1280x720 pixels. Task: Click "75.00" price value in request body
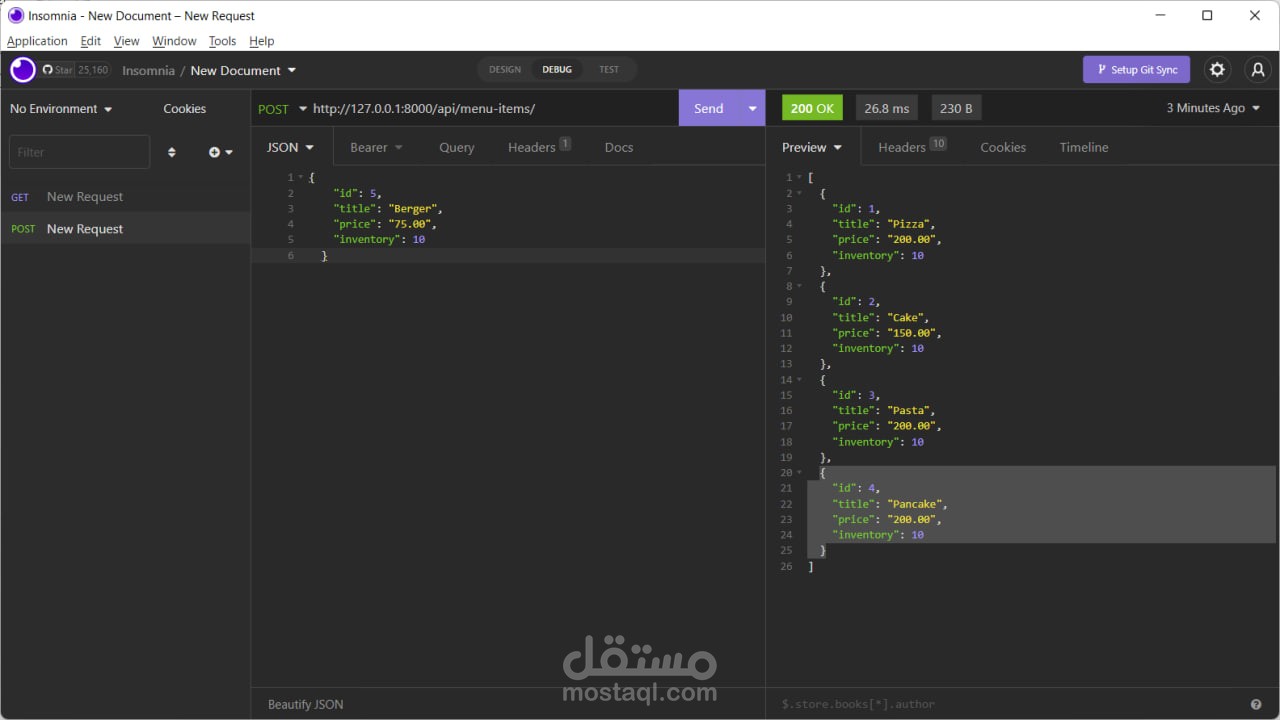click(x=409, y=224)
